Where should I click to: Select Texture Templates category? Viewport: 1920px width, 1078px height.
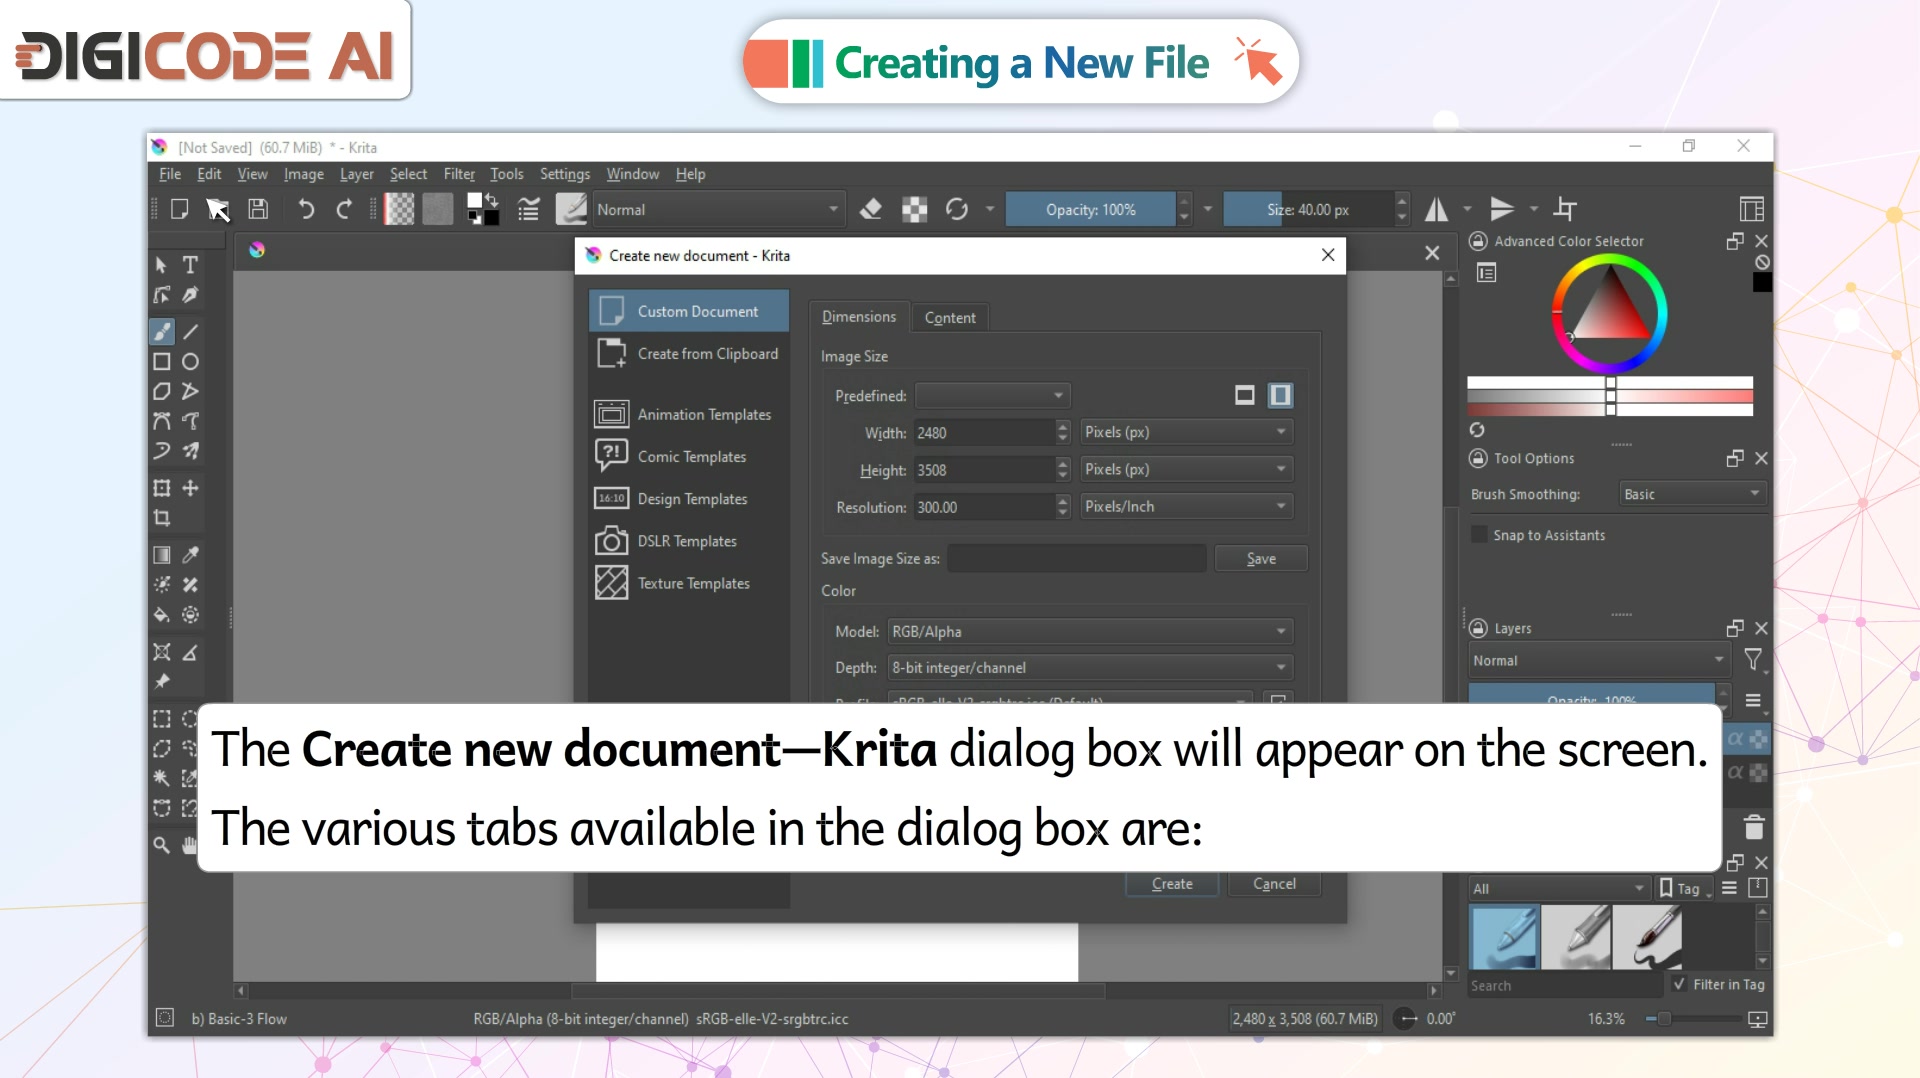689,583
